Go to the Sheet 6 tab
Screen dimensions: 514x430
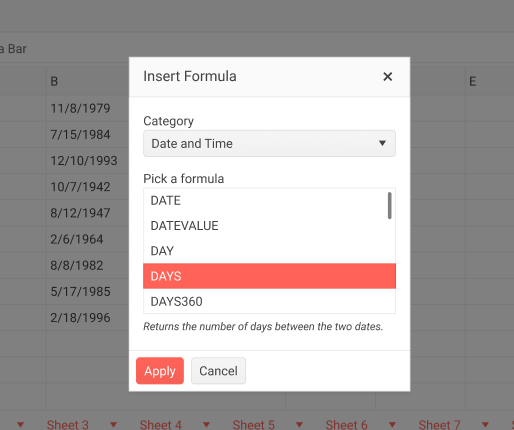tap(347, 425)
